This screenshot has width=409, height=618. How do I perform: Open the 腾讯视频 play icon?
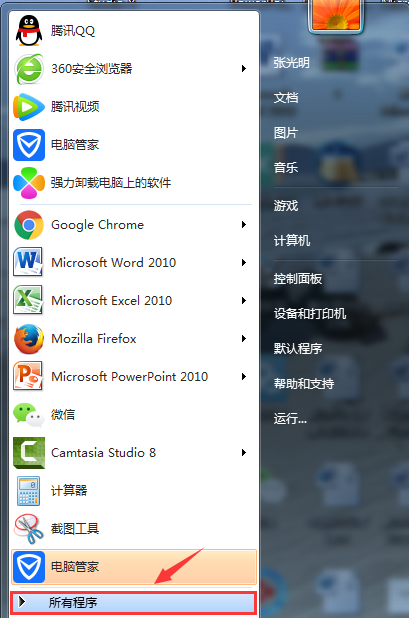point(29,107)
